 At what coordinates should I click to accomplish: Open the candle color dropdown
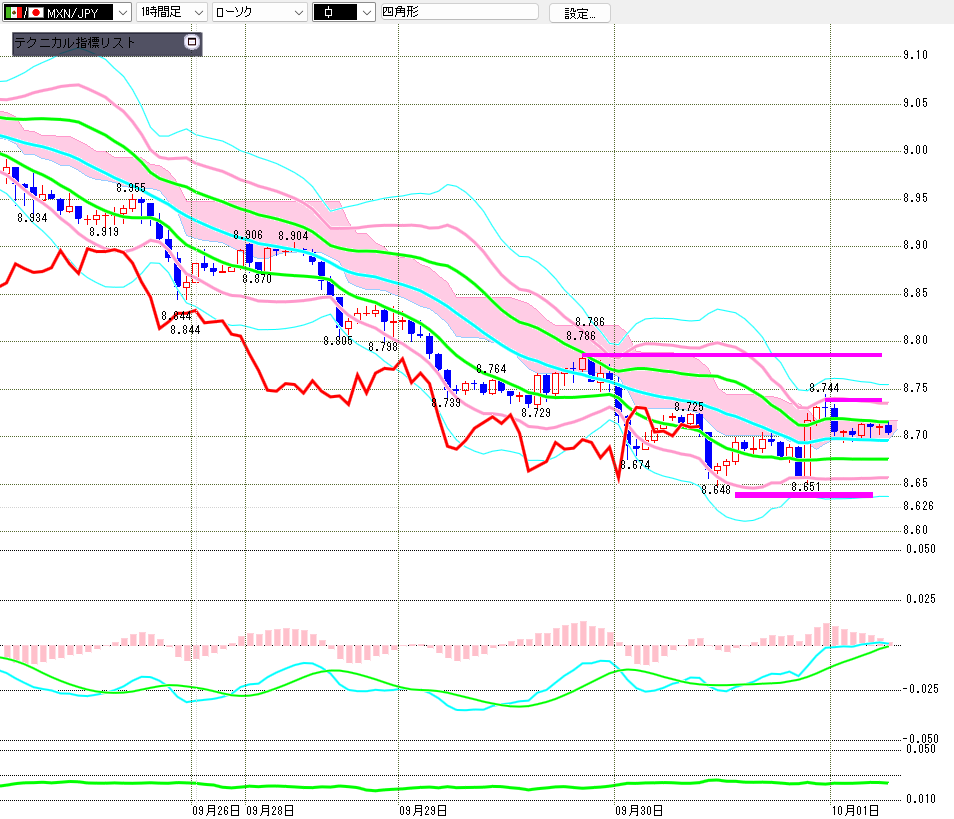tap(344, 12)
